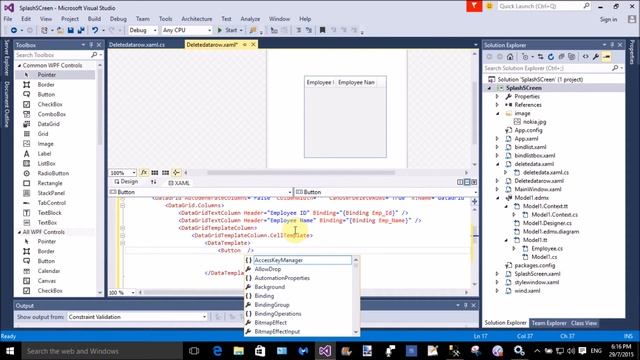Switch to the Class View tab
The width and height of the screenshot is (640, 360).
(x=584, y=323)
